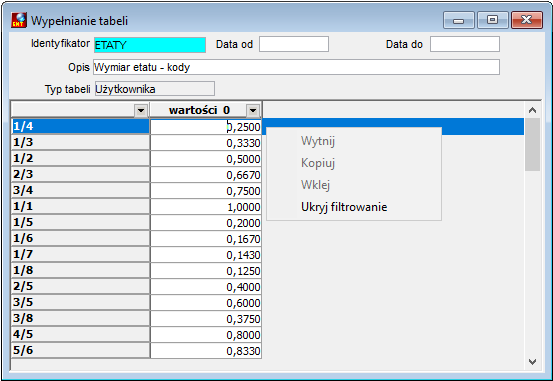Maximize the Wypełnianie tabeli window

coord(492,20)
